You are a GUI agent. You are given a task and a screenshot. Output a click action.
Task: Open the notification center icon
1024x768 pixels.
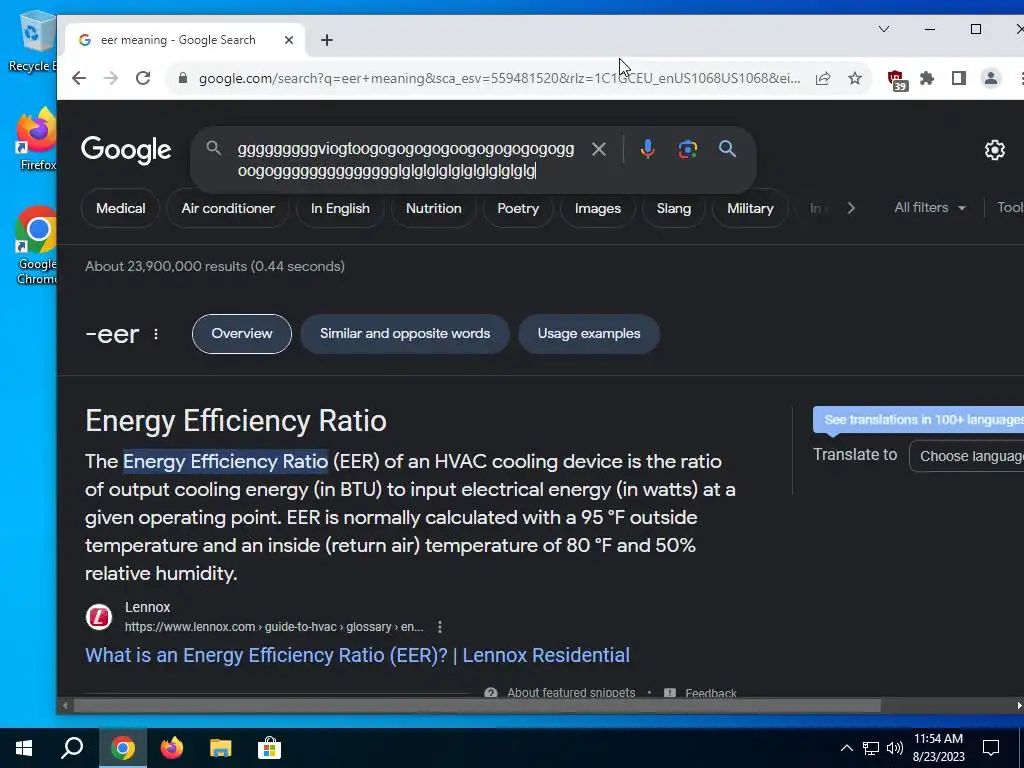pos(991,748)
